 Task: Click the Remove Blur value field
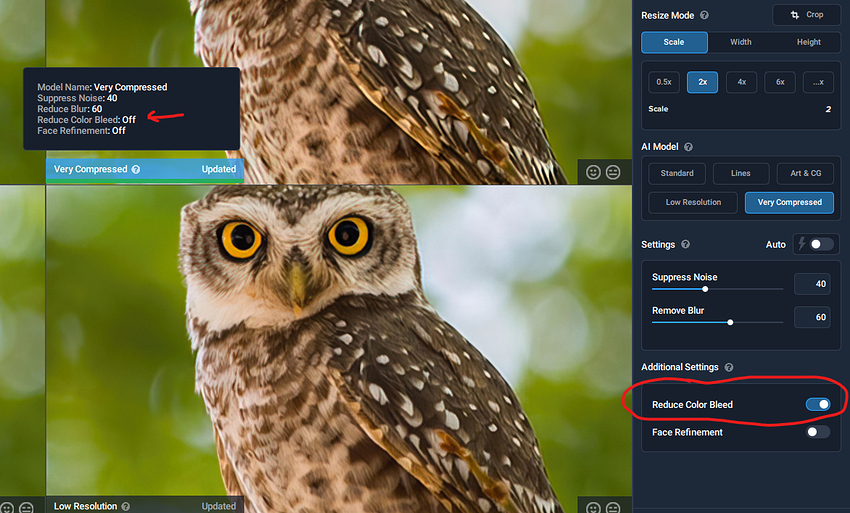pyautogui.click(x=811, y=317)
